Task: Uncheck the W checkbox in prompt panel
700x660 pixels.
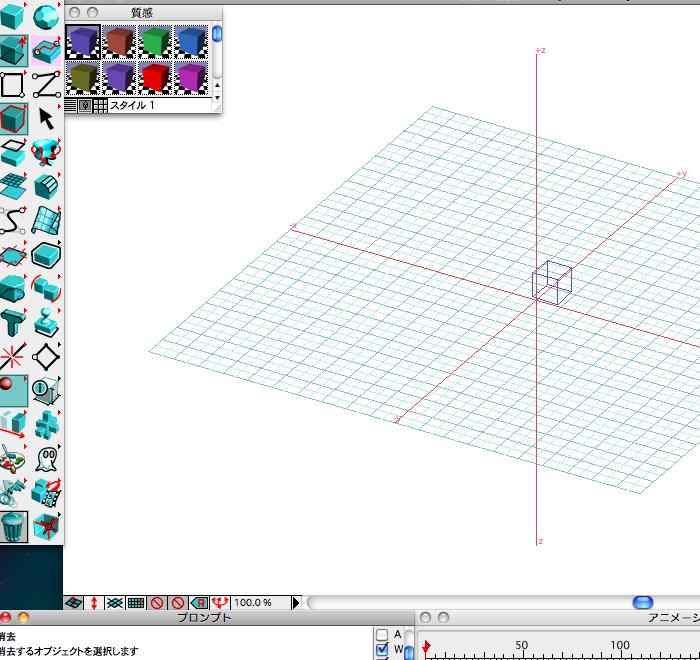Action: 382,649
